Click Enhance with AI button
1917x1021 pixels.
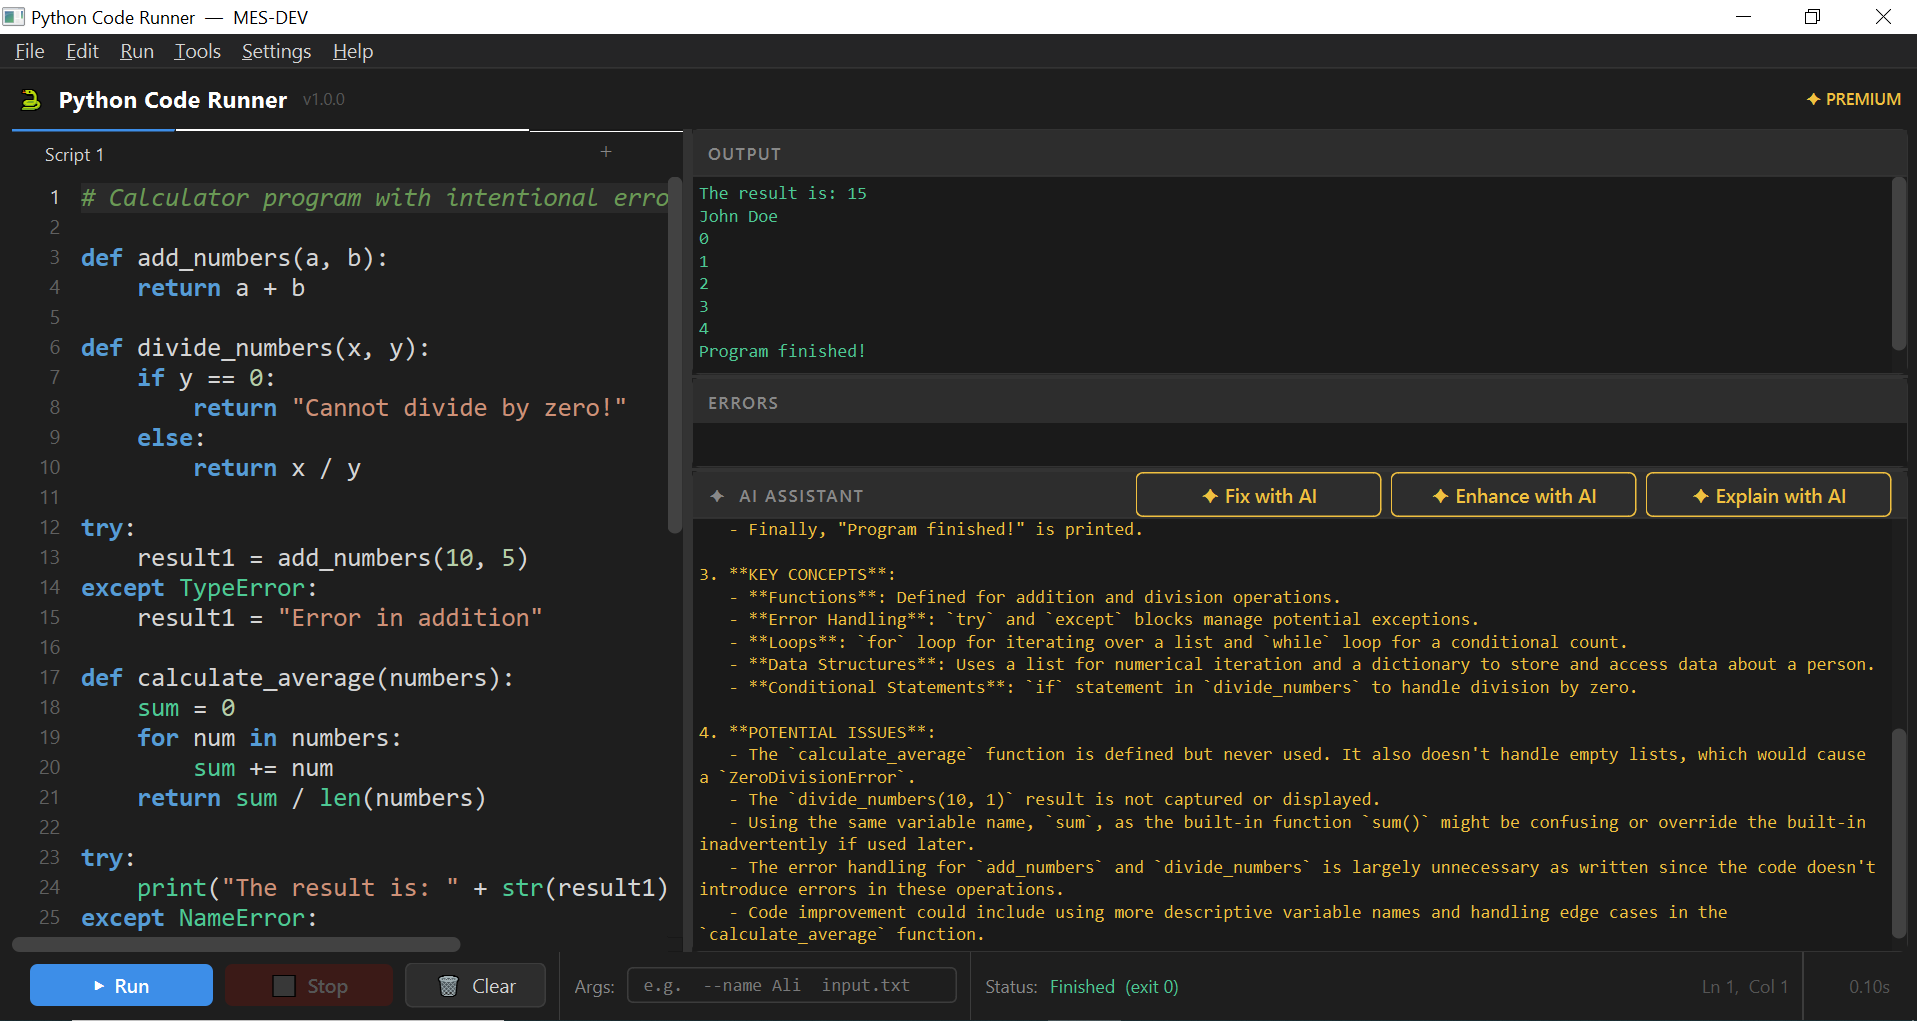pos(1513,495)
